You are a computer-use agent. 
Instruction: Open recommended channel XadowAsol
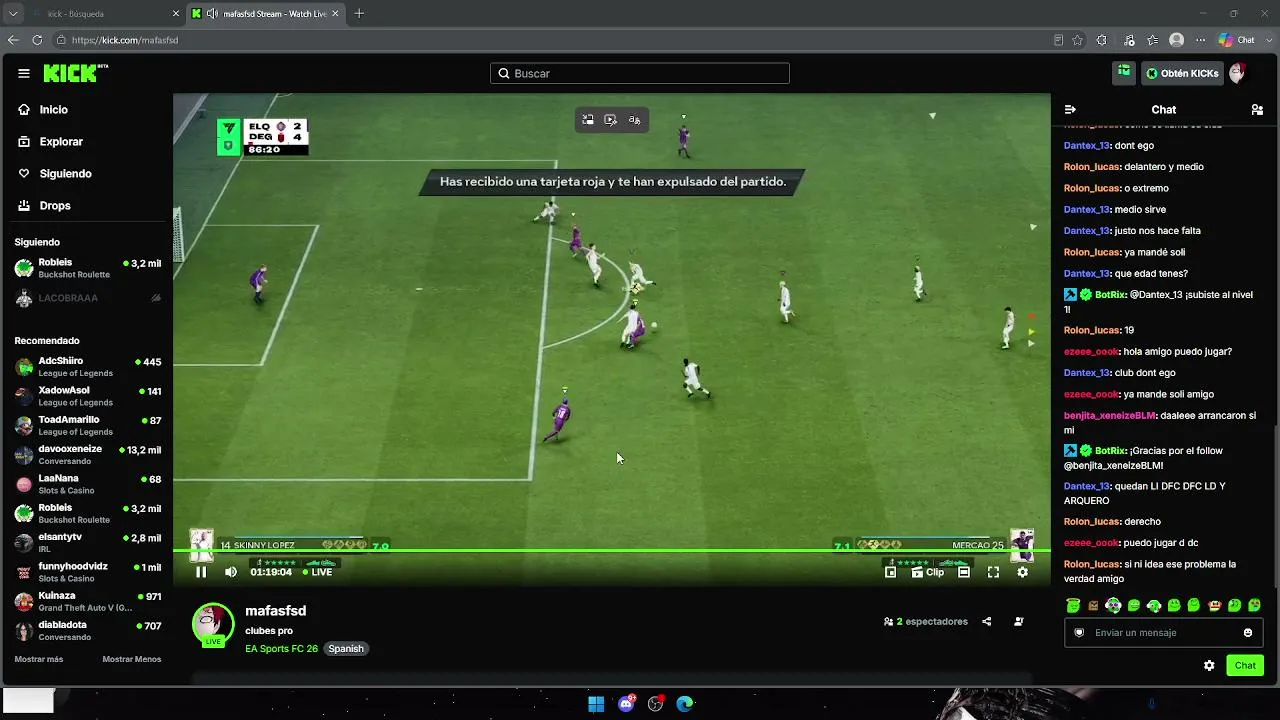click(87, 396)
